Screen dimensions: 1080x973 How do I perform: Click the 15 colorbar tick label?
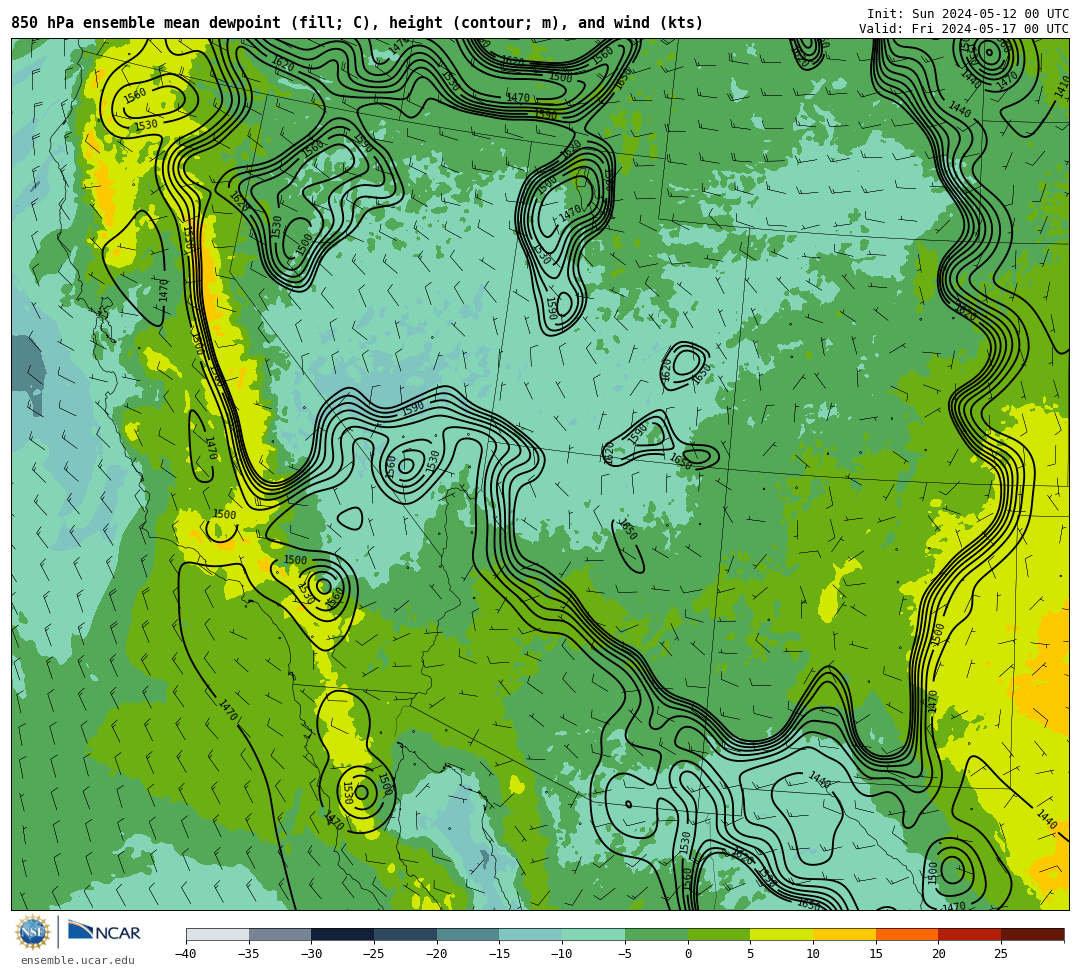point(875,954)
